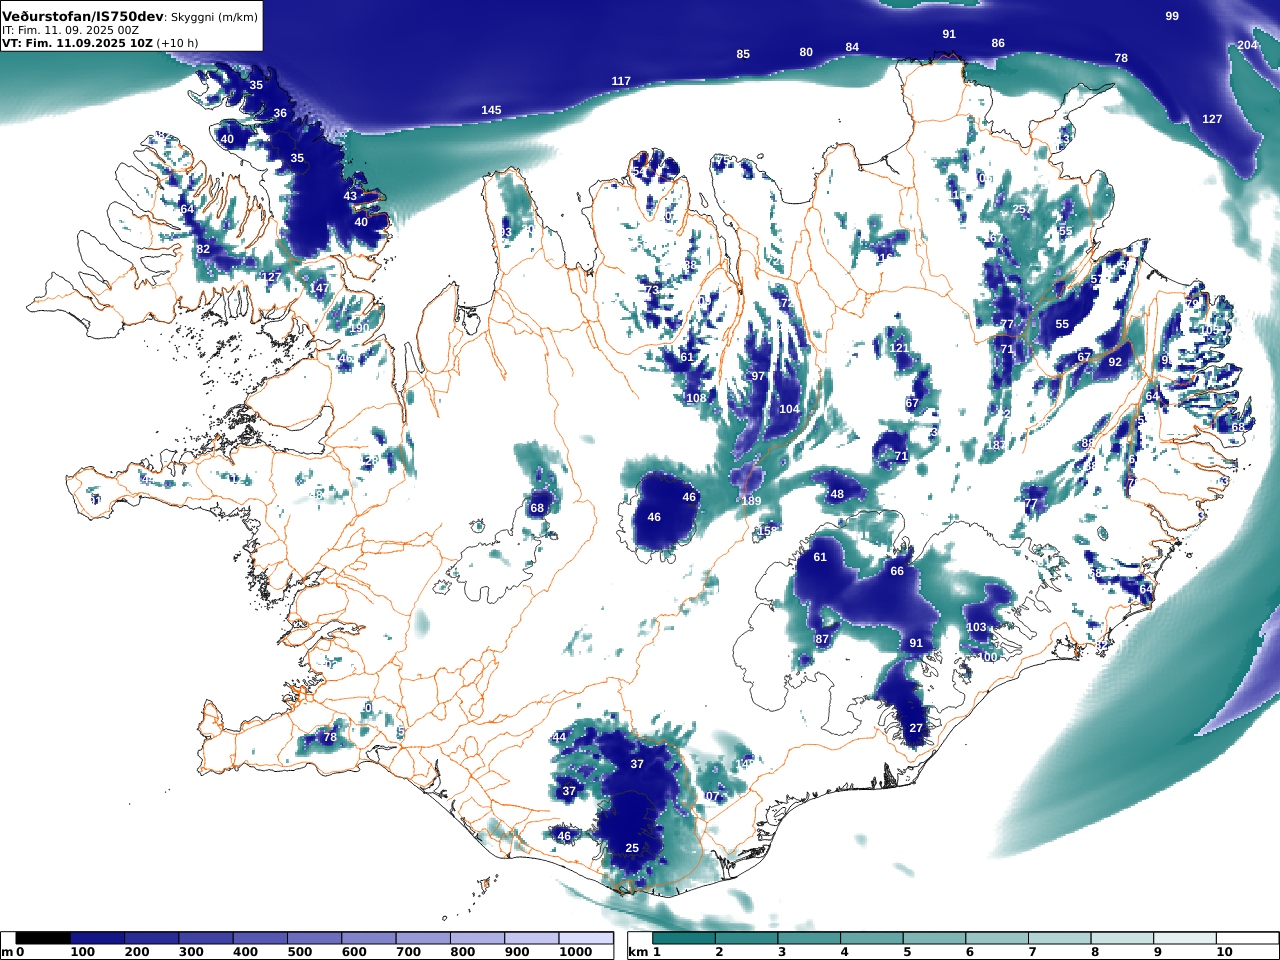Click the '204' visibility value
The width and height of the screenshot is (1280, 960).
pyautogui.click(x=1247, y=45)
